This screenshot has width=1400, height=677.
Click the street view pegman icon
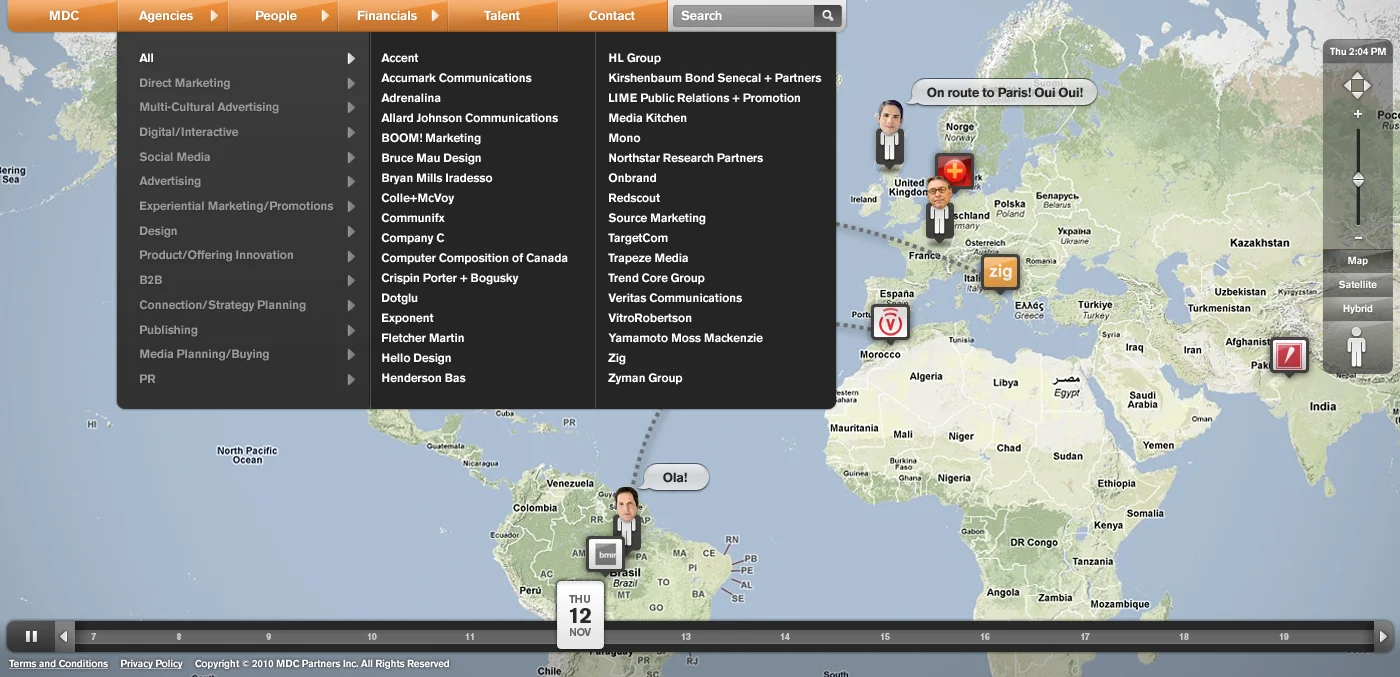(1357, 347)
